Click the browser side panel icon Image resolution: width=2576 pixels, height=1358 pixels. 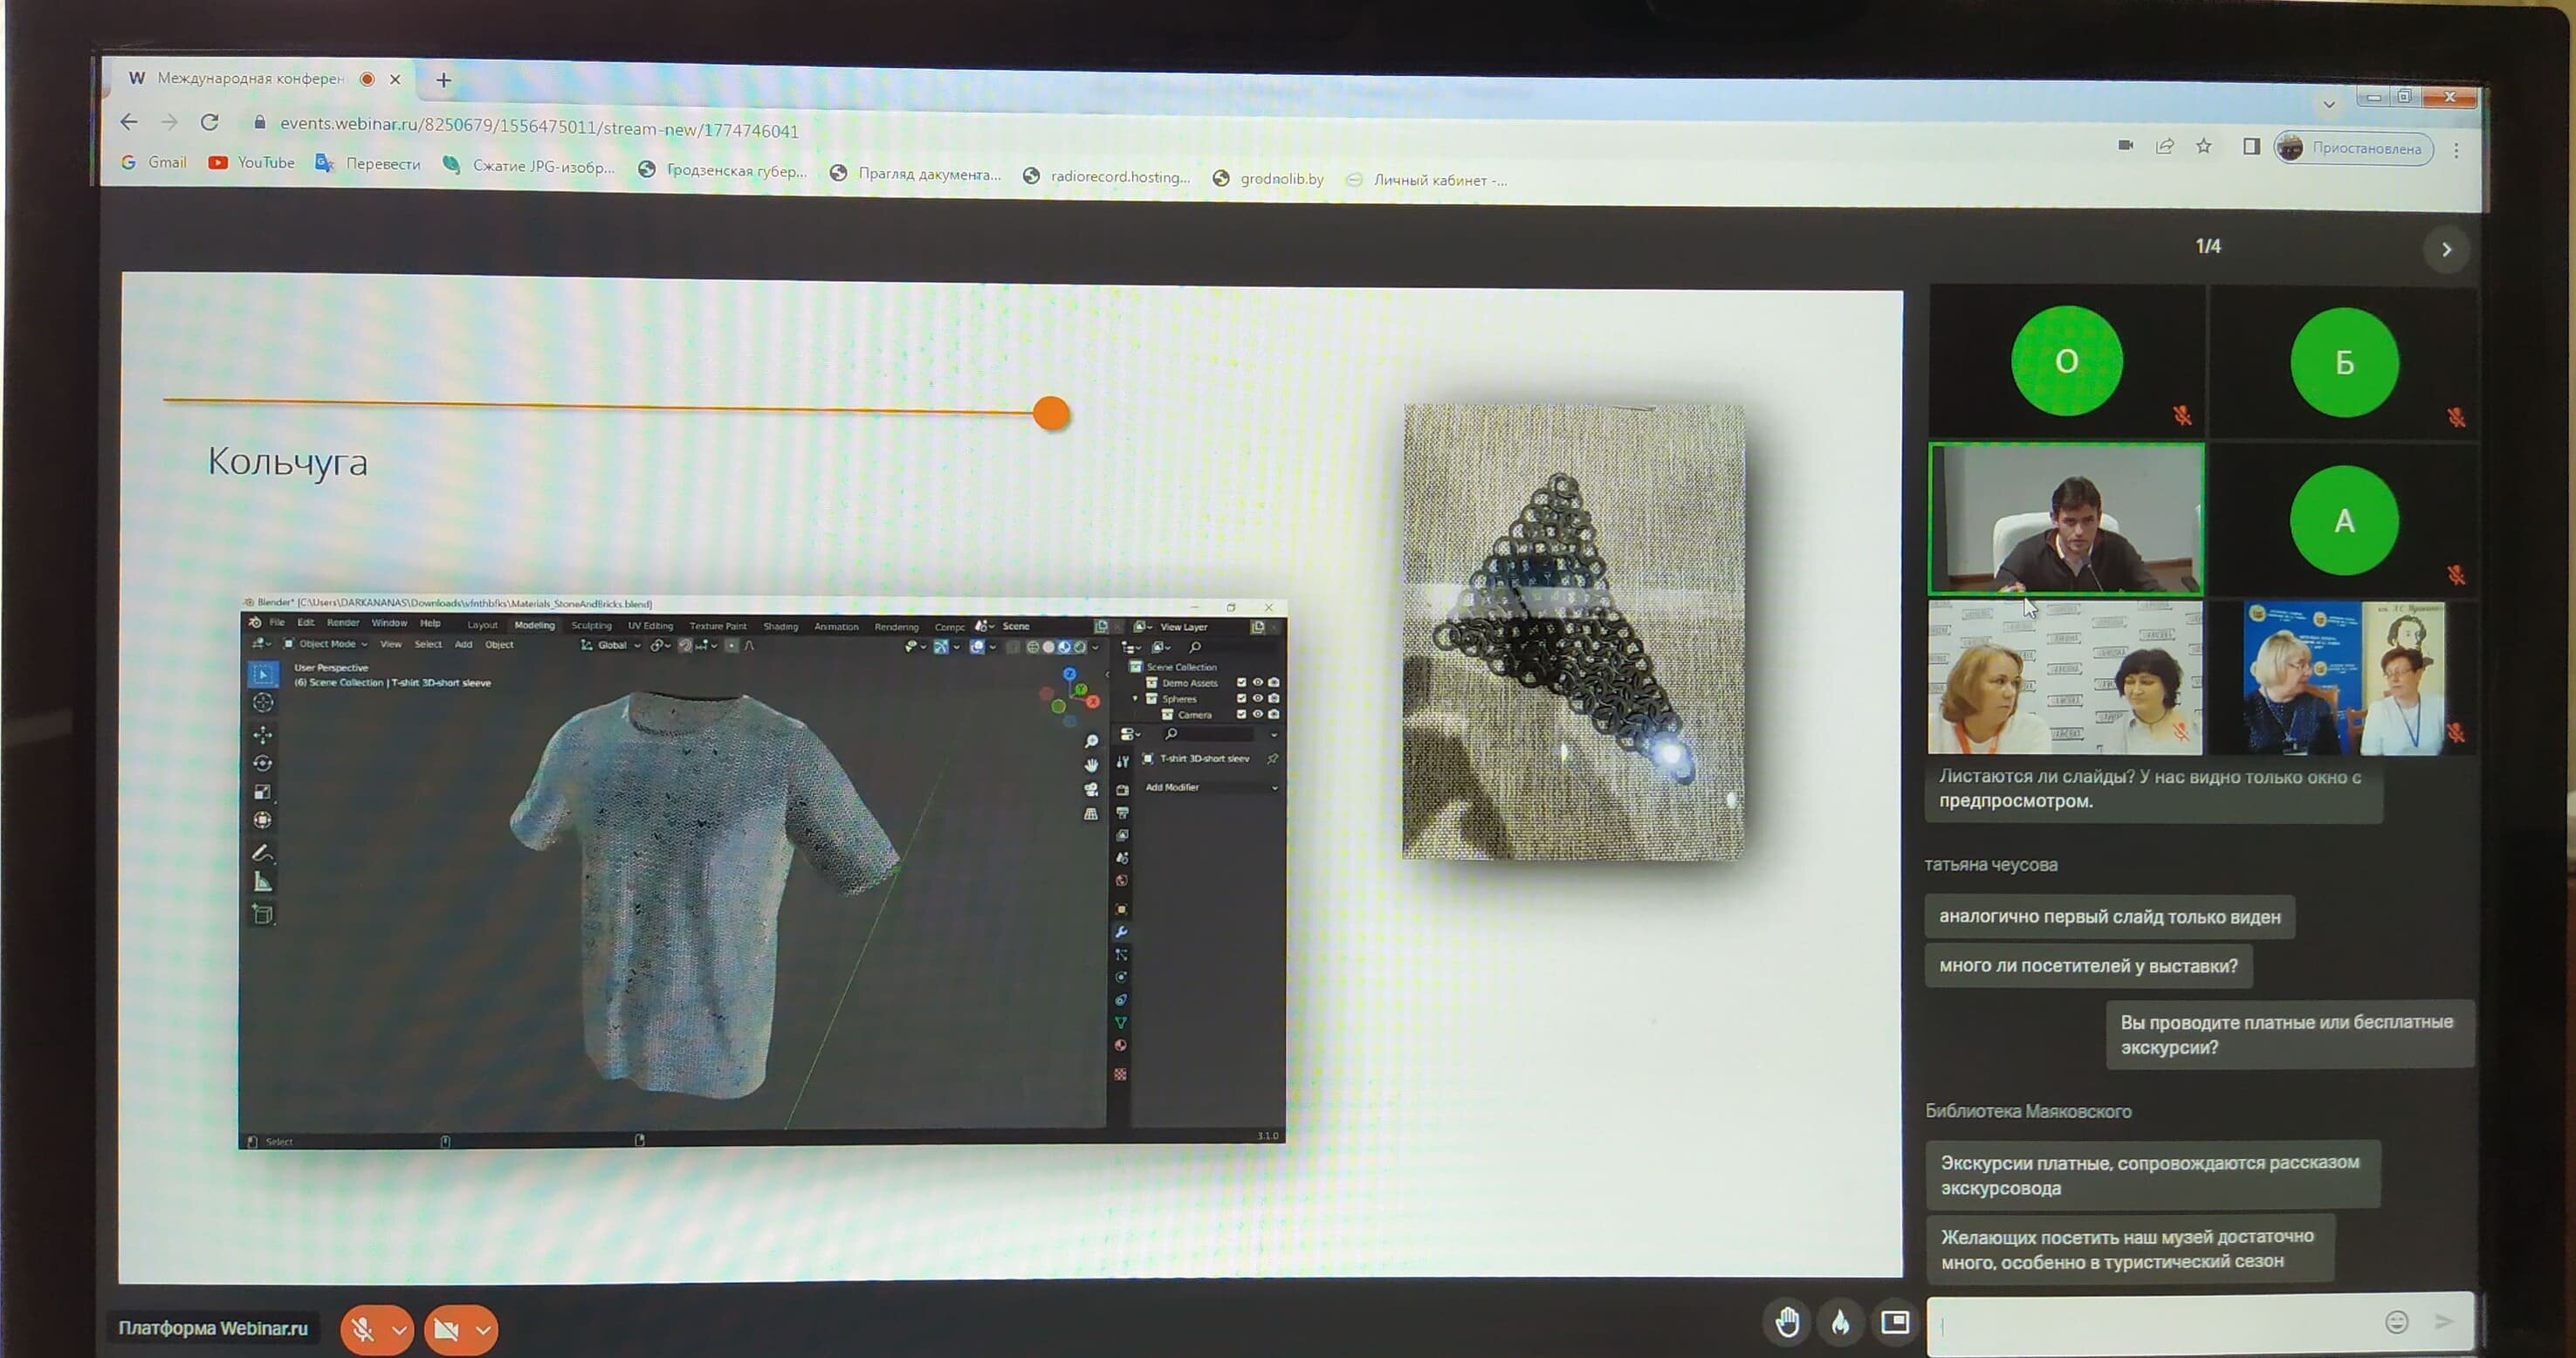click(2251, 147)
